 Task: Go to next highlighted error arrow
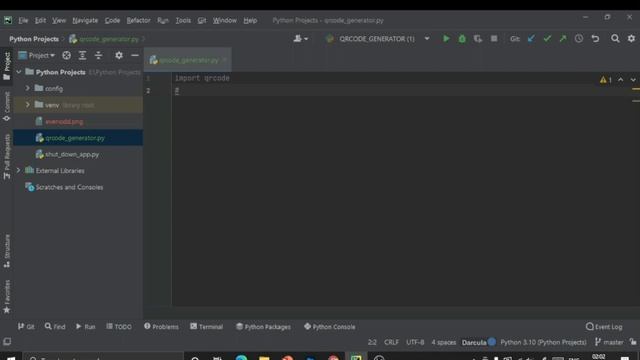click(633, 80)
